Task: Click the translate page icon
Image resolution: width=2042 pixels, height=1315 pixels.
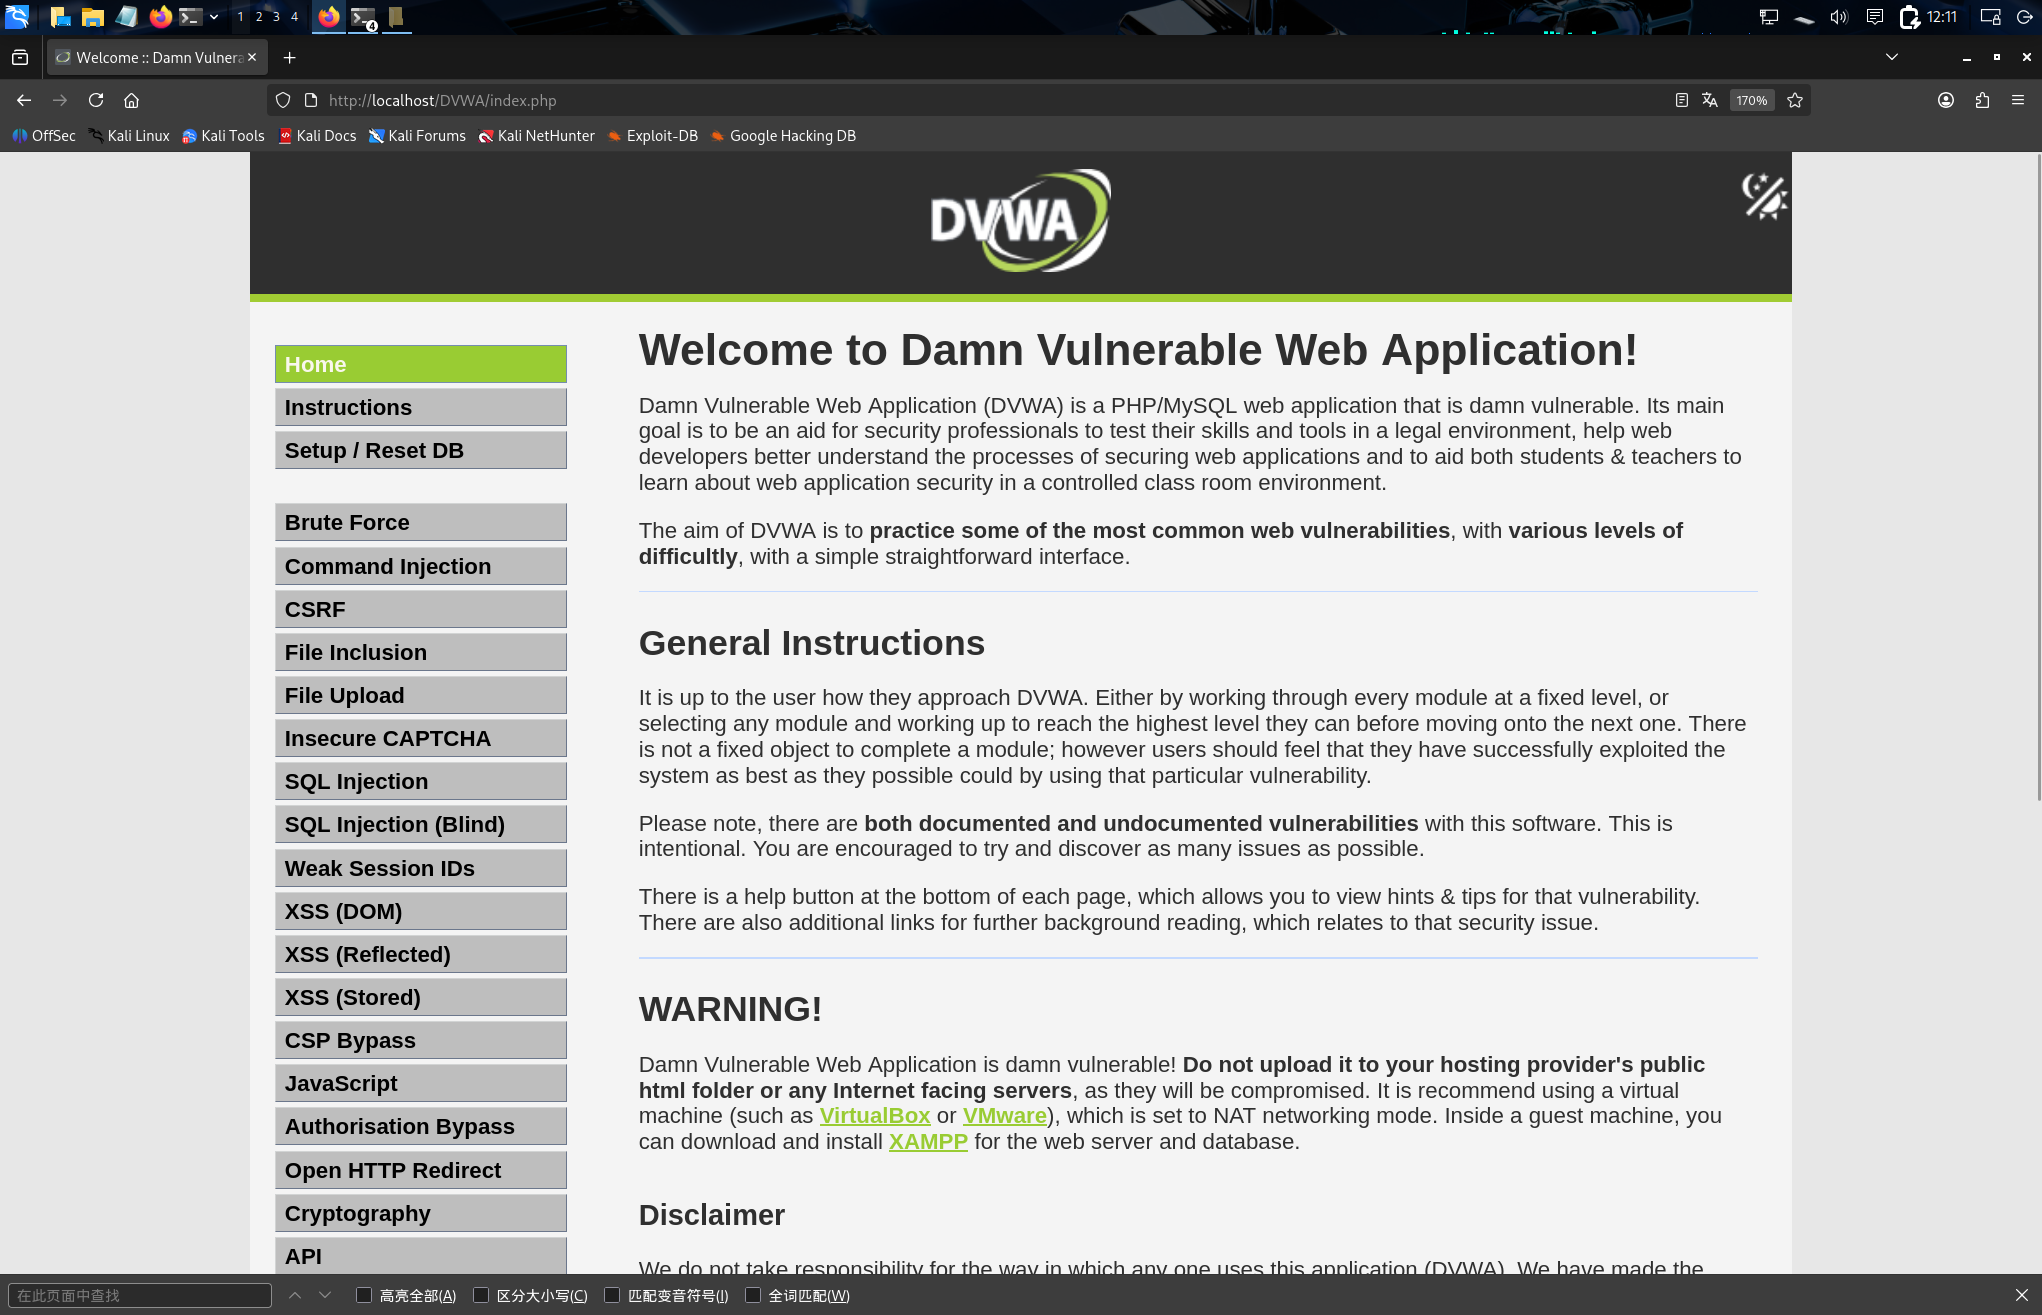Action: pyautogui.click(x=1710, y=100)
